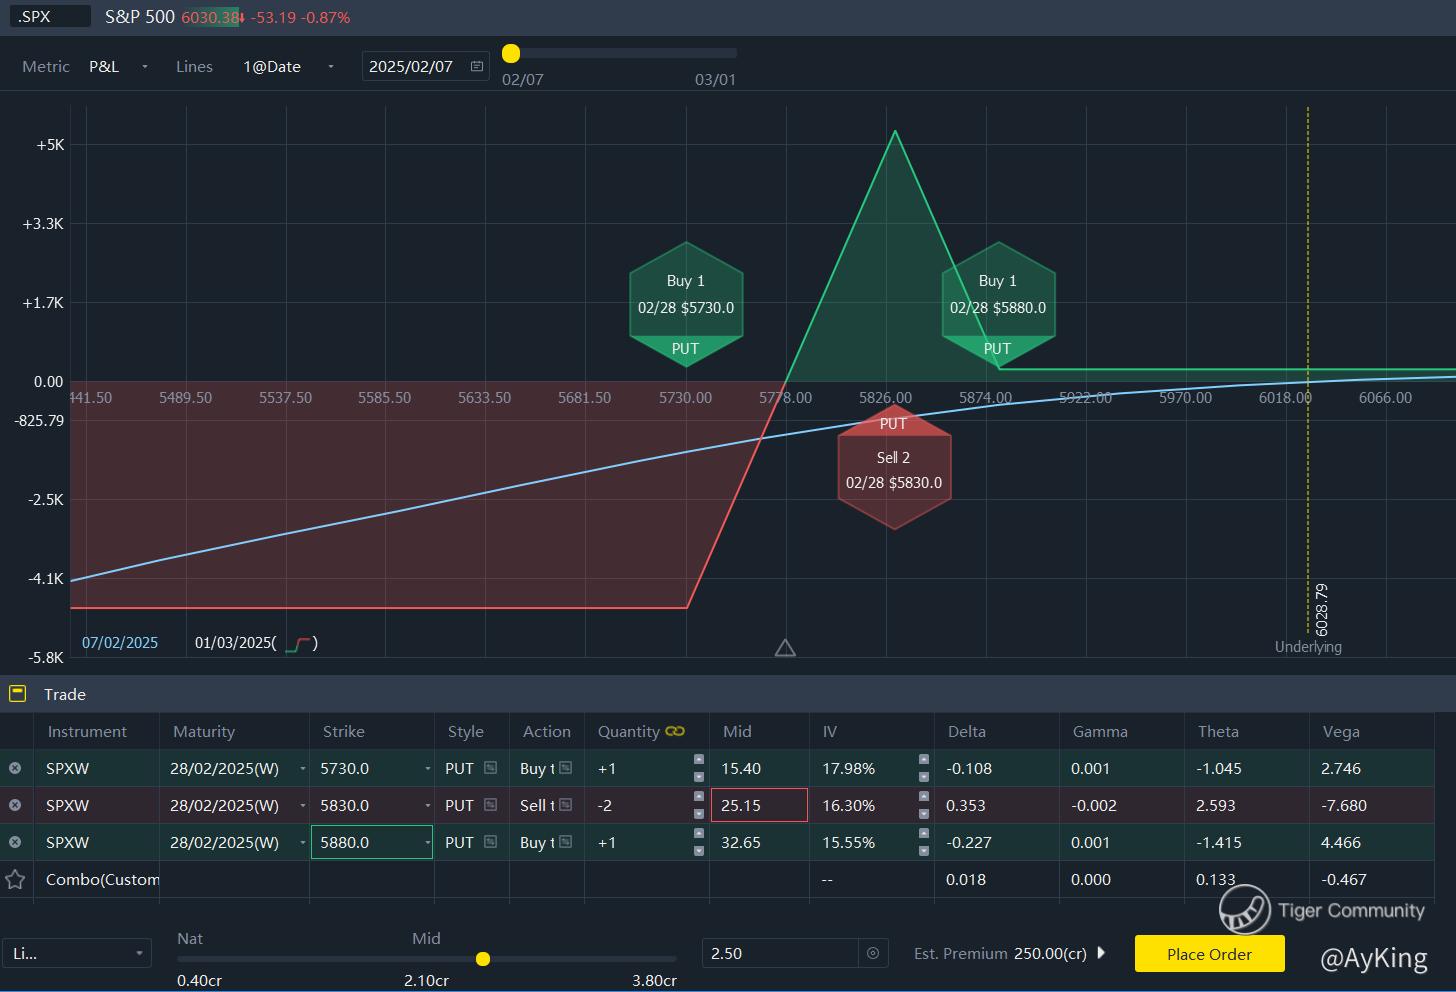This screenshot has height=992, width=1456.
Task: Switch Sell action icon in the 5830.0 row
Action: tap(565, 805)
